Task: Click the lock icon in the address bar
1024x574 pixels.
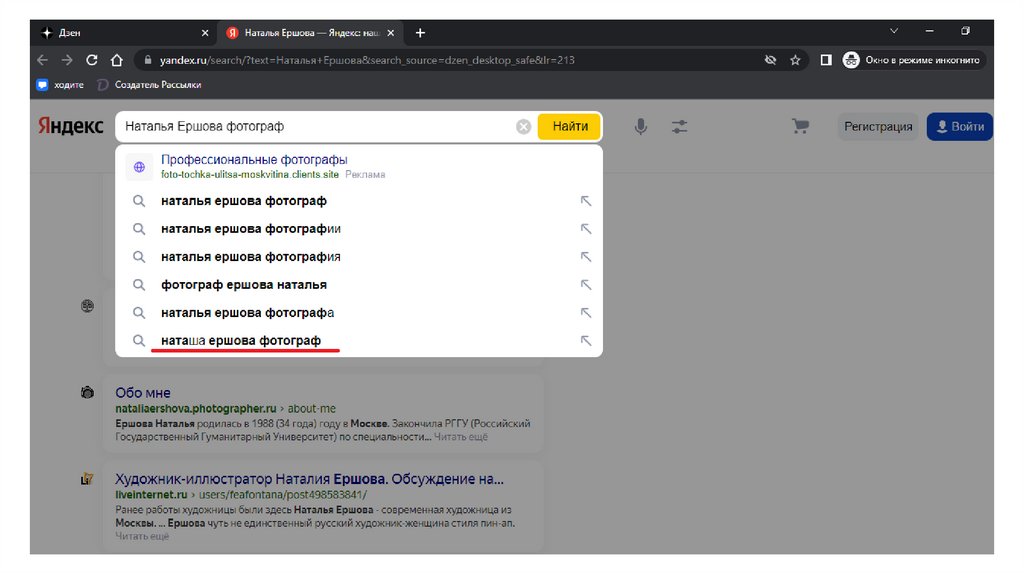Action: pos(148,60)
